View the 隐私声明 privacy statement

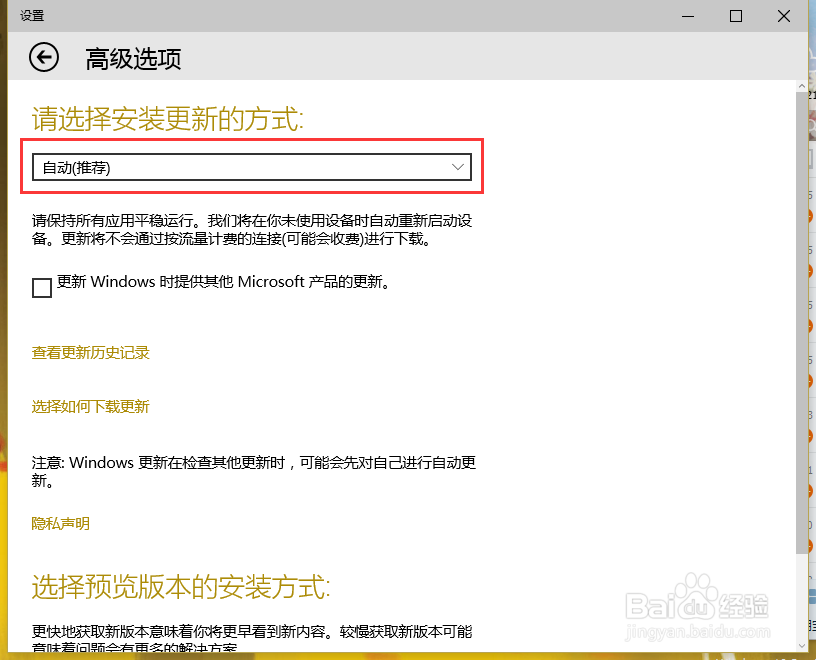point(60,523)
